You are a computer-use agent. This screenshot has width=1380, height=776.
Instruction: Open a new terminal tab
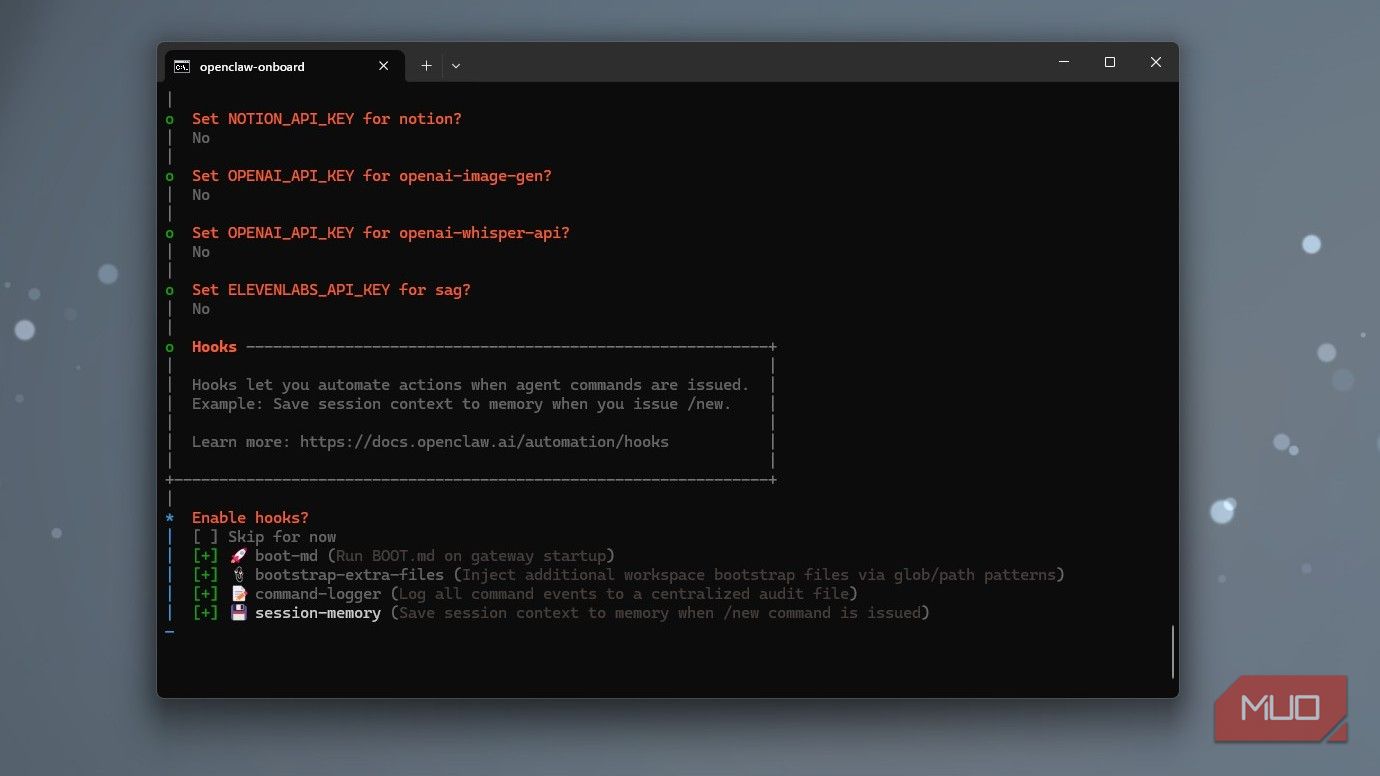coord(426,66)
